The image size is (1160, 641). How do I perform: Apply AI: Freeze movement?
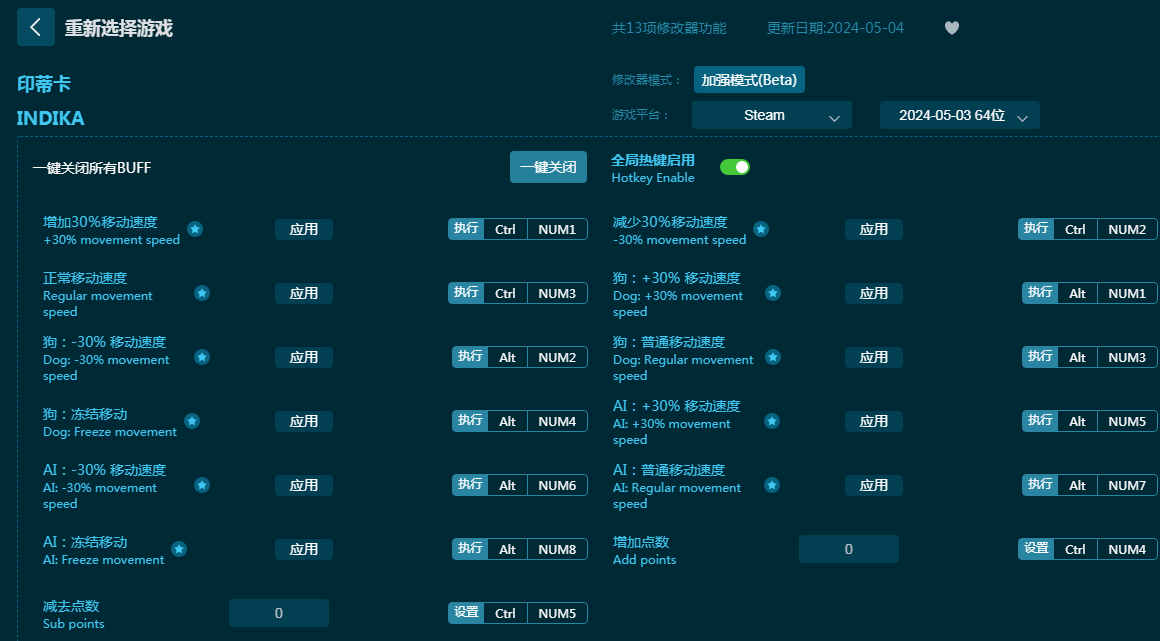[304, 549]
